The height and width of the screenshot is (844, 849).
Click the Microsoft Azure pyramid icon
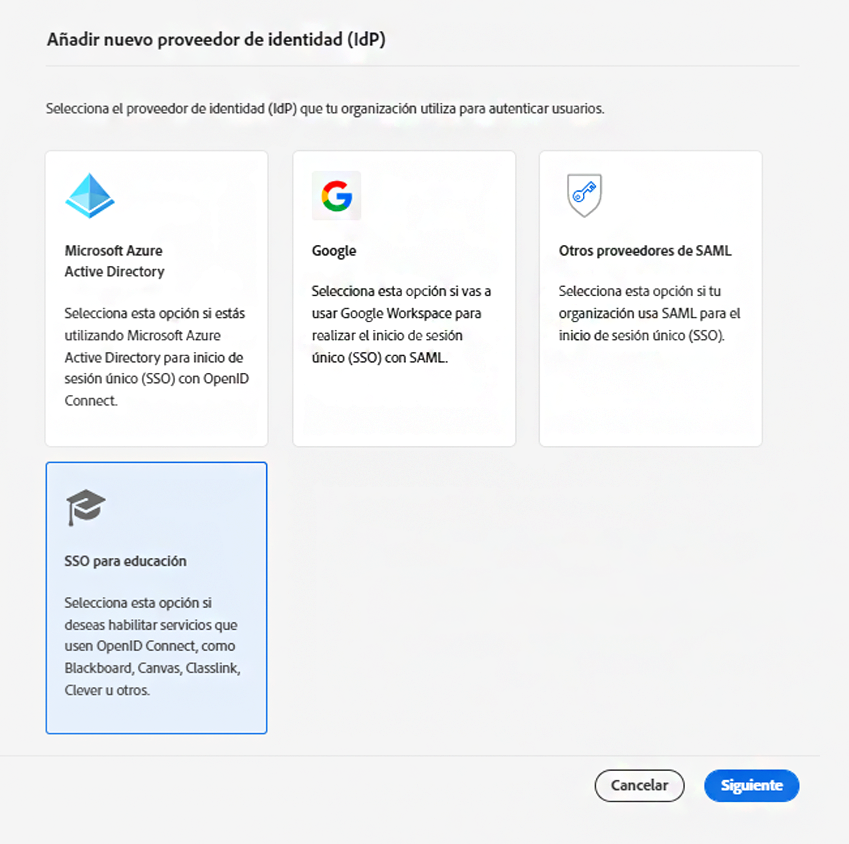click(90, 196)
